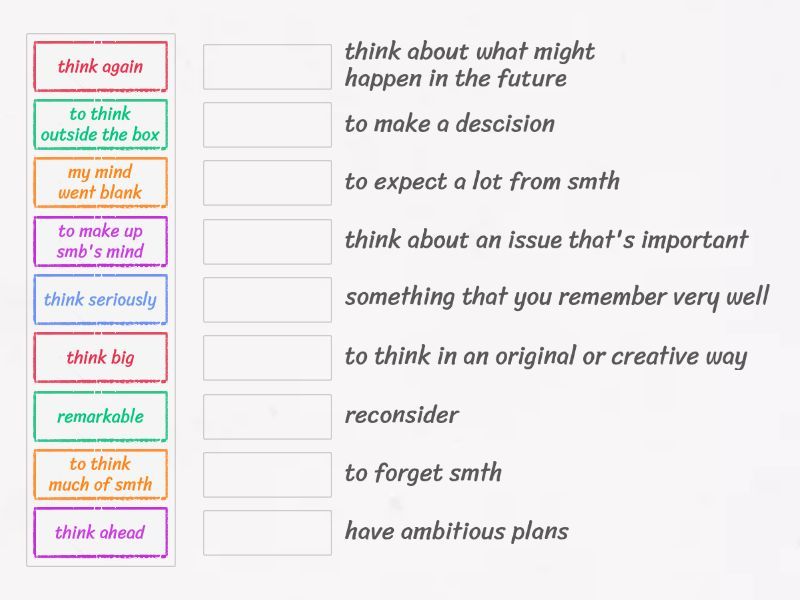Click the 'think again' word tile
The height and width of the screenshot is (600, 800).
[100, 67]
